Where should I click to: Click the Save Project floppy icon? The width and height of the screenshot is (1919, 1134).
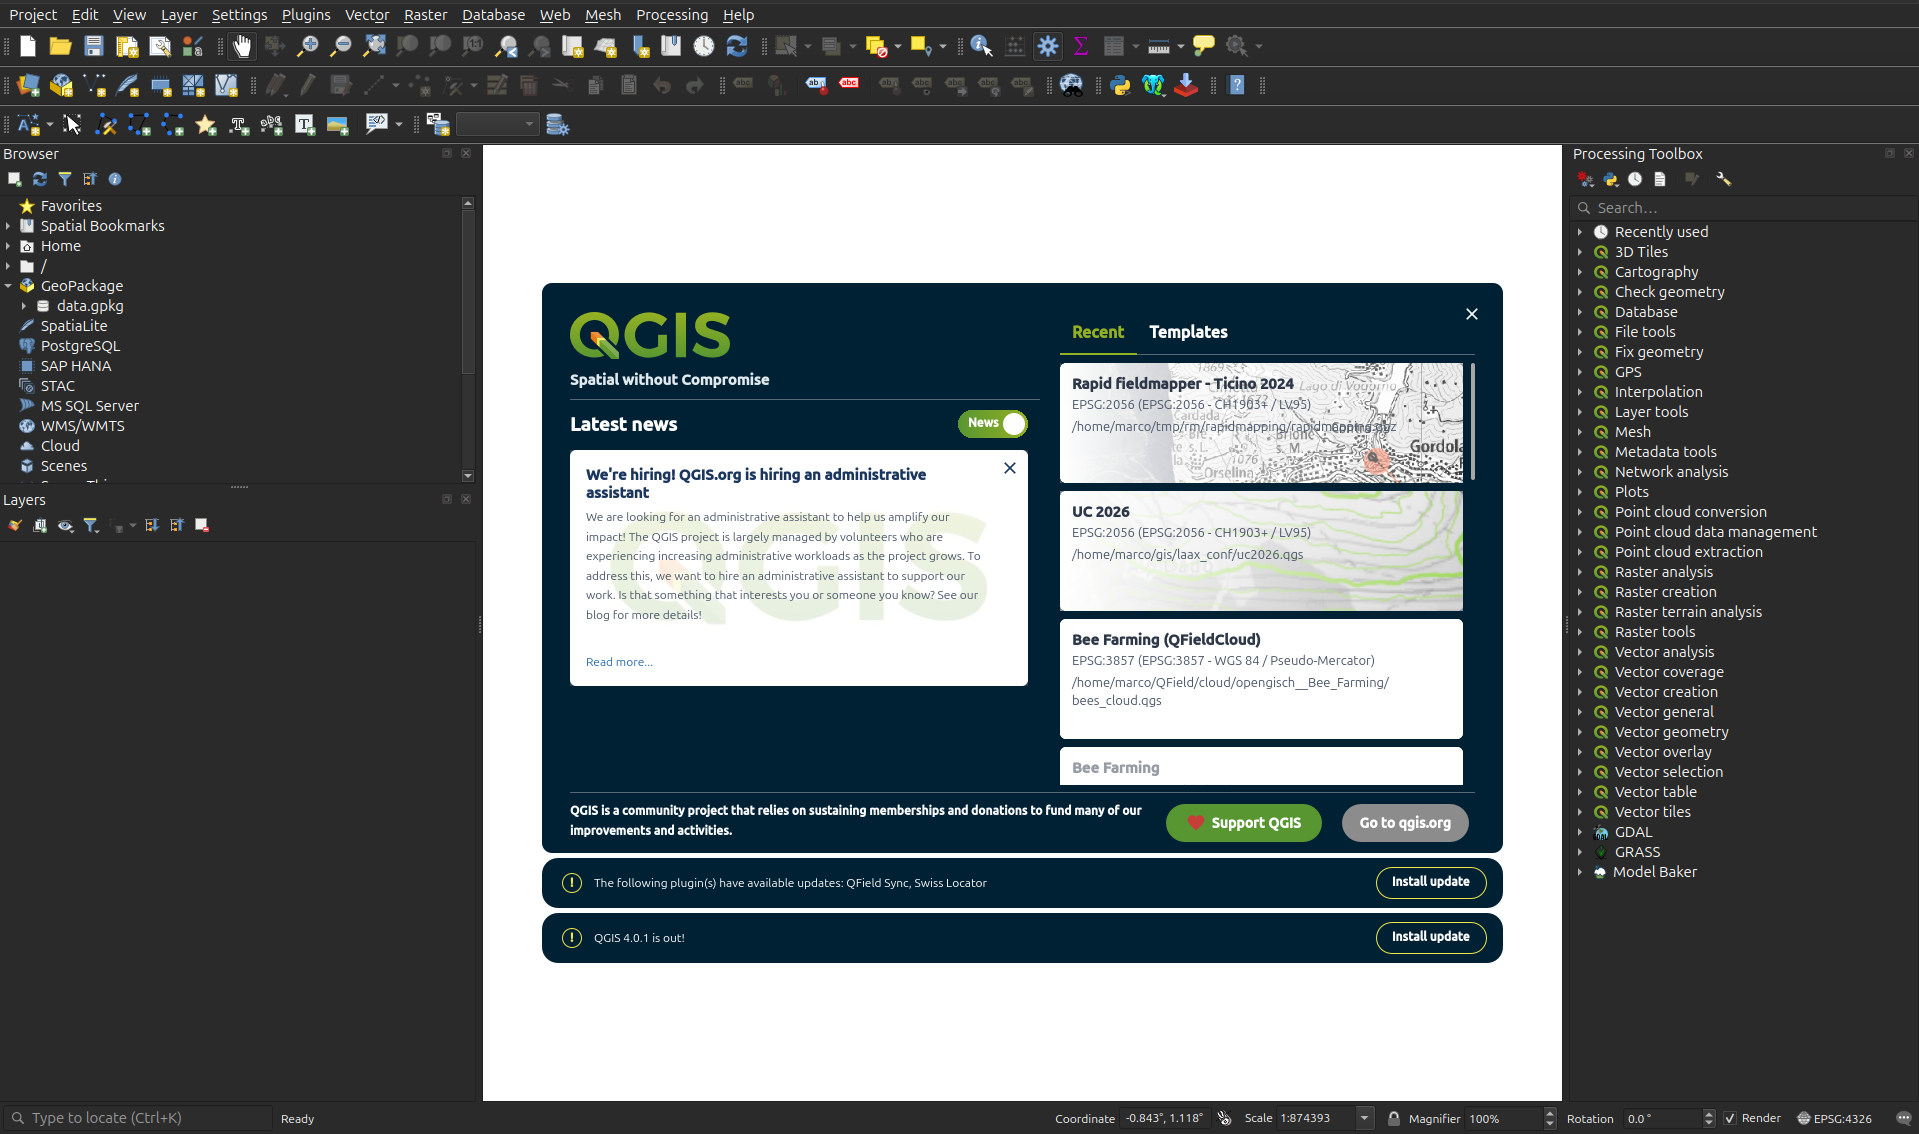tap(94, 46)
